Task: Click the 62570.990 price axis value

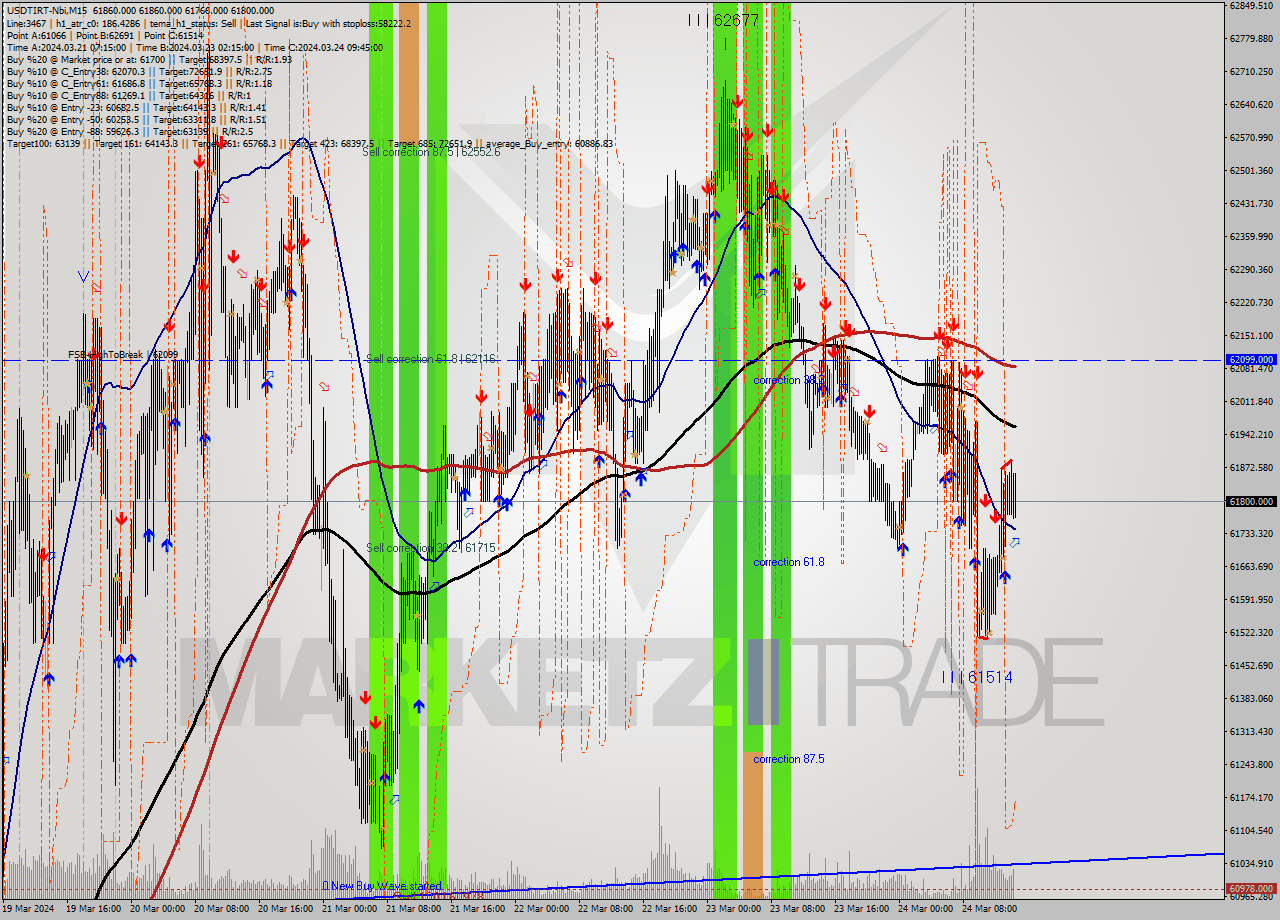Action: pyautogui.click(x=1250, y=137)
